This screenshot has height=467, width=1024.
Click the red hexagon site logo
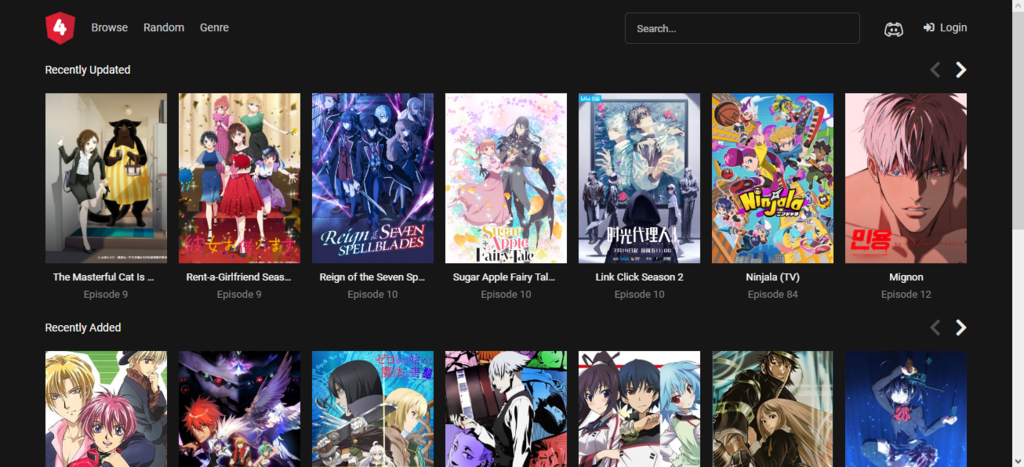60,28
